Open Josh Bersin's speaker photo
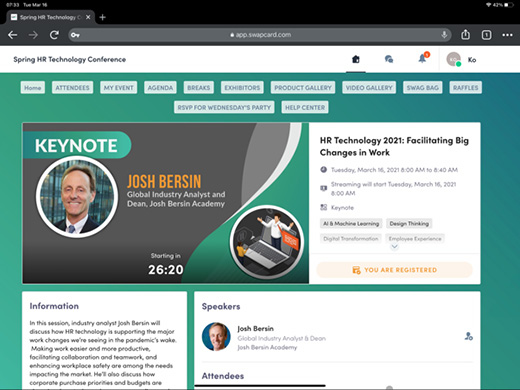The width and height of the screenshot is (520, 390). pyautogui.click(x=216, y=337)
